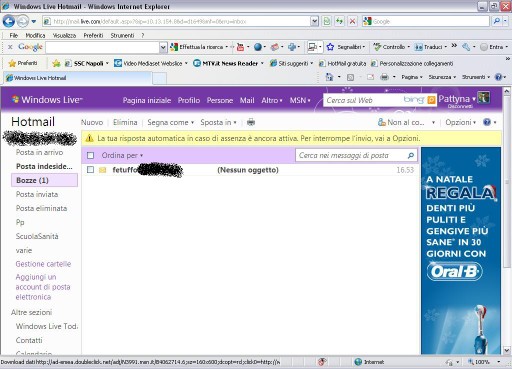Click the envelope icon of fetuffo message

click(102, 170)
